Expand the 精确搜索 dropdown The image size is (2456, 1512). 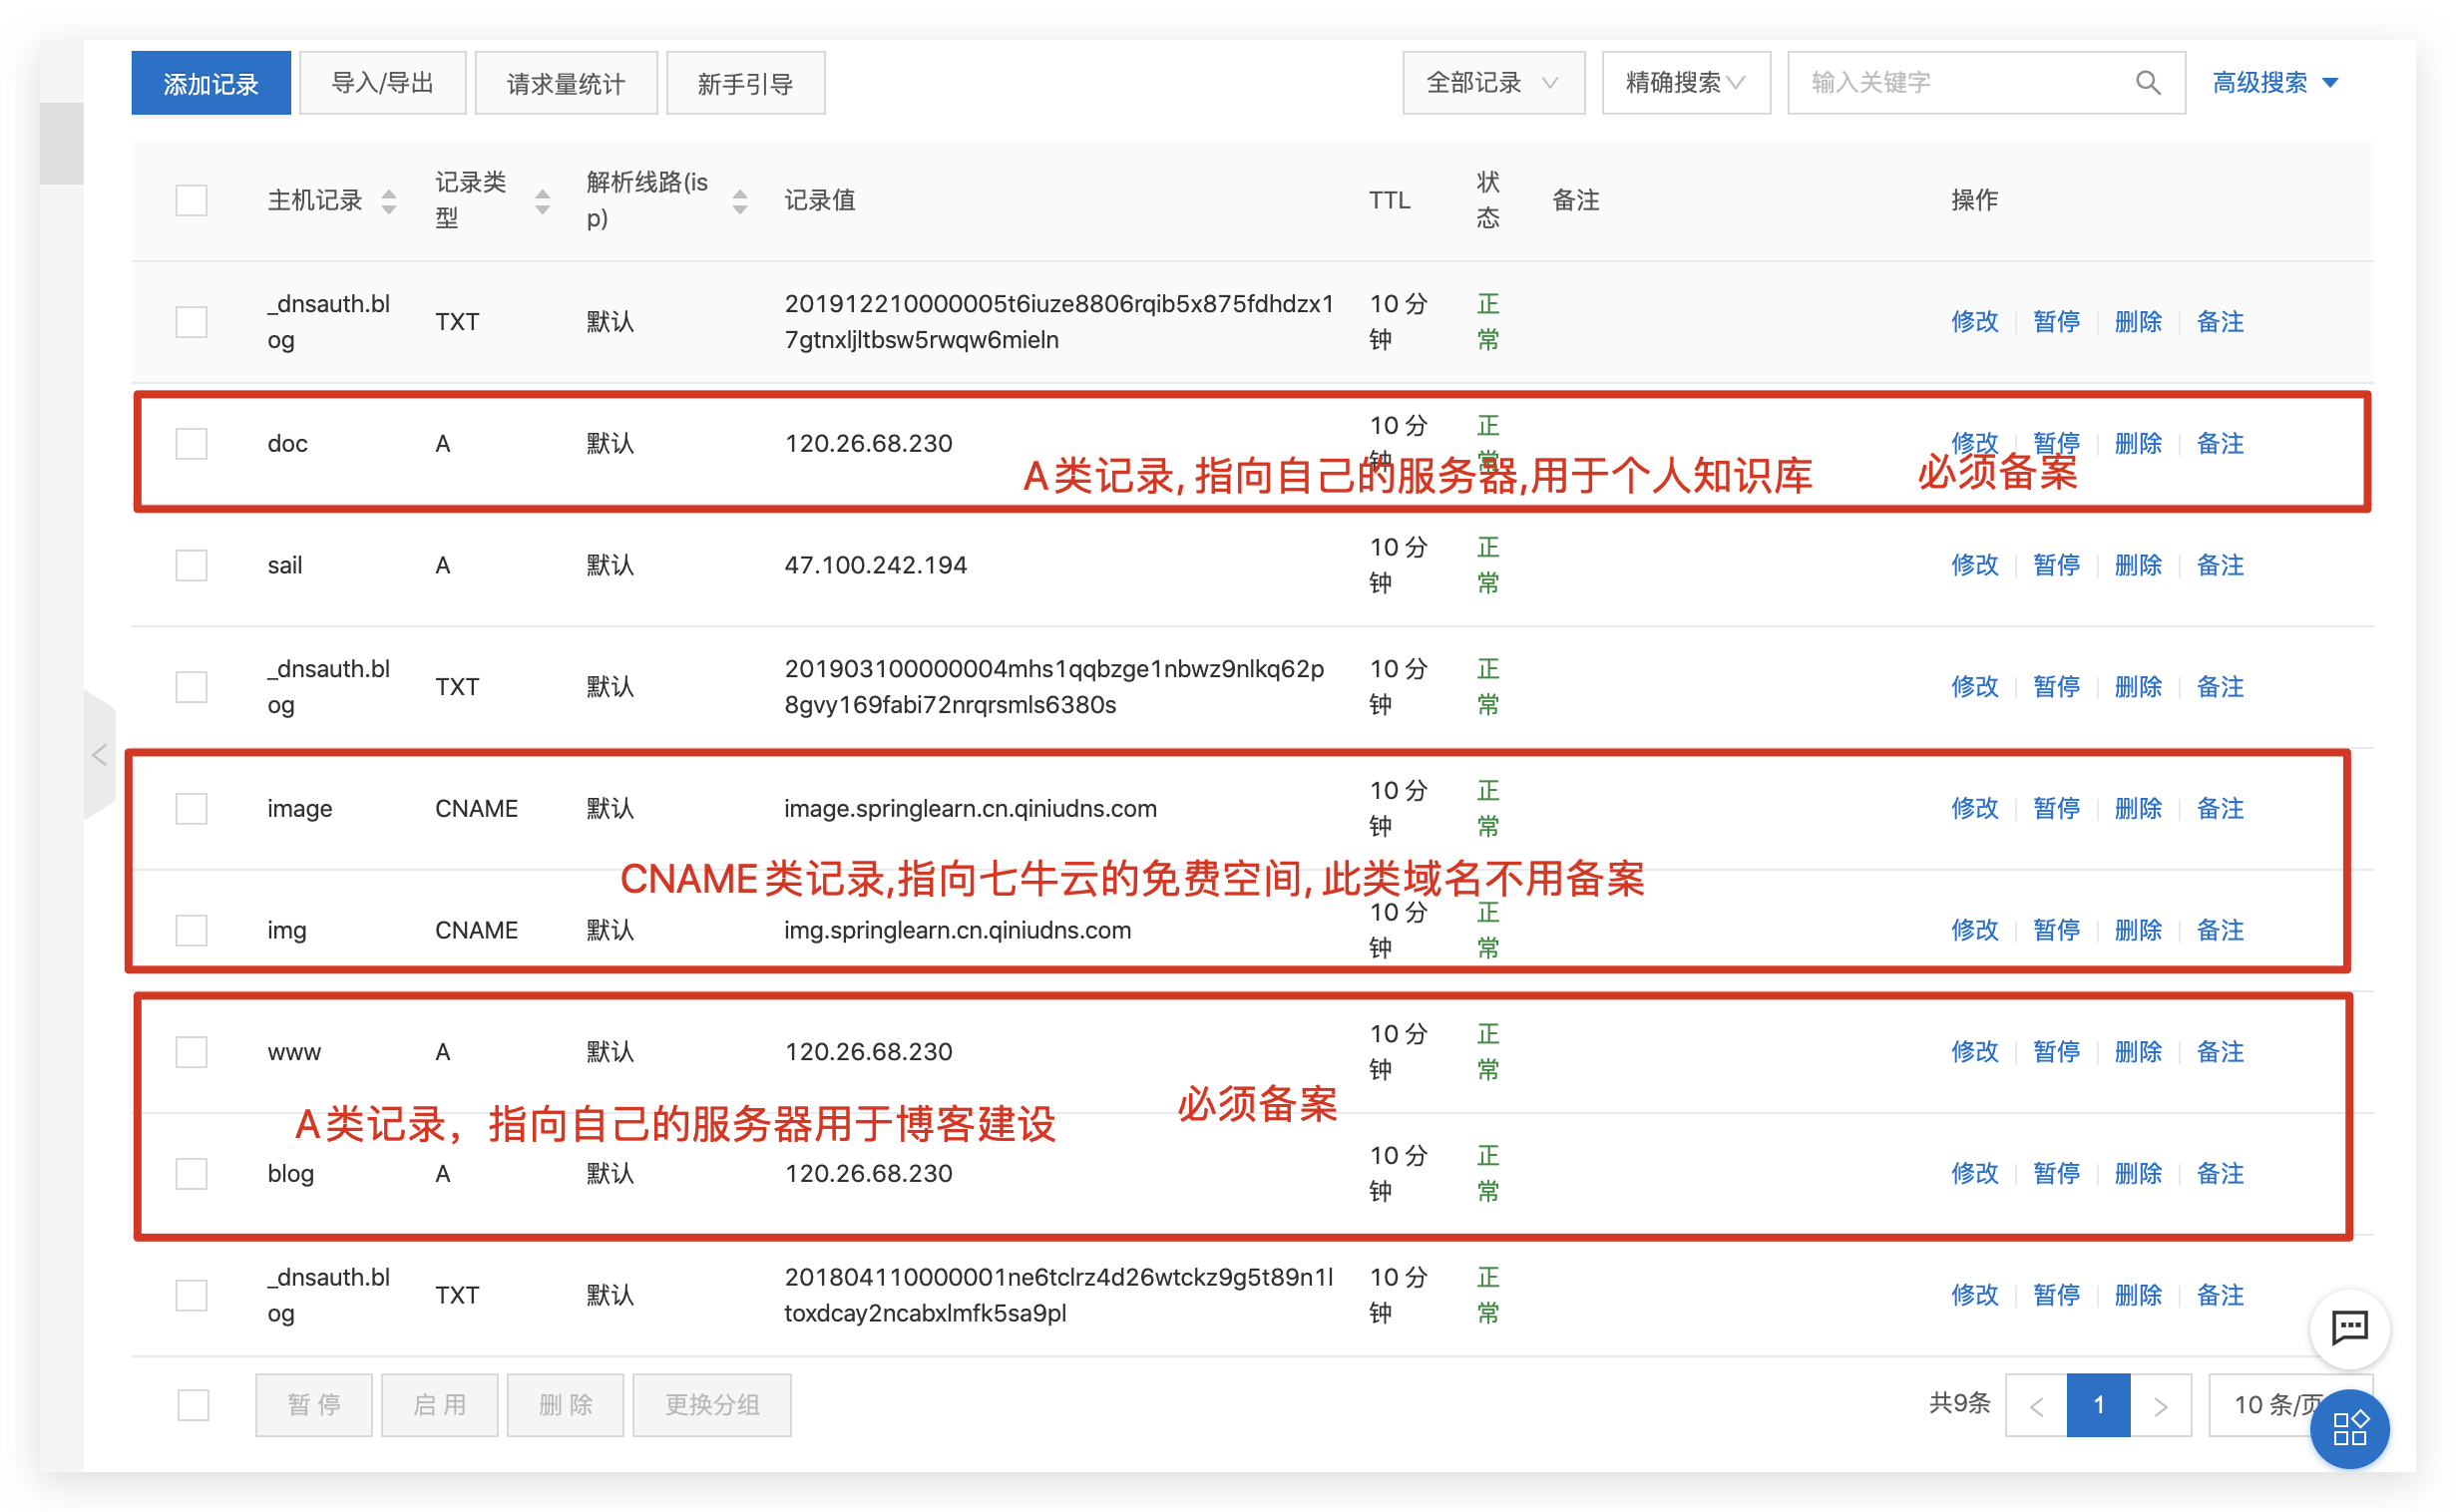[1685, 83]
